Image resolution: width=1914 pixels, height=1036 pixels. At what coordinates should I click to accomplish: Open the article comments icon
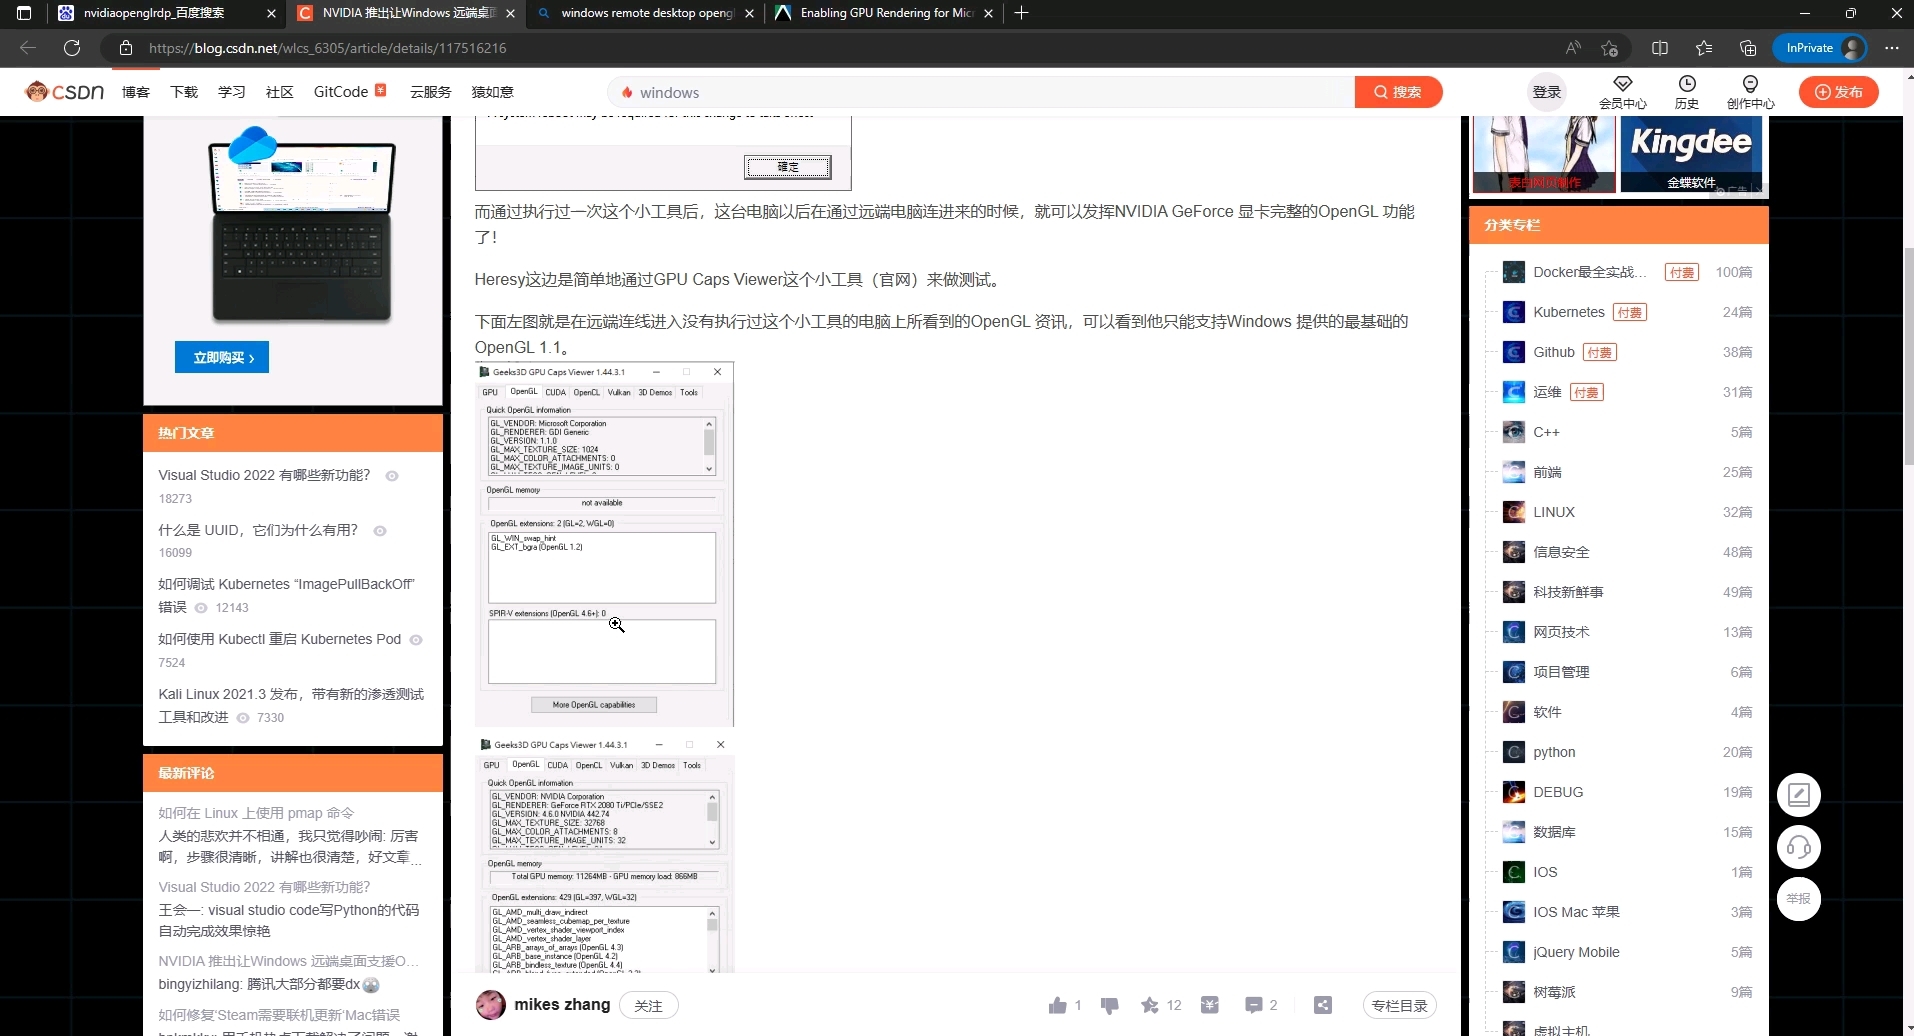pyautogui.click(x=1254, y=1005)
